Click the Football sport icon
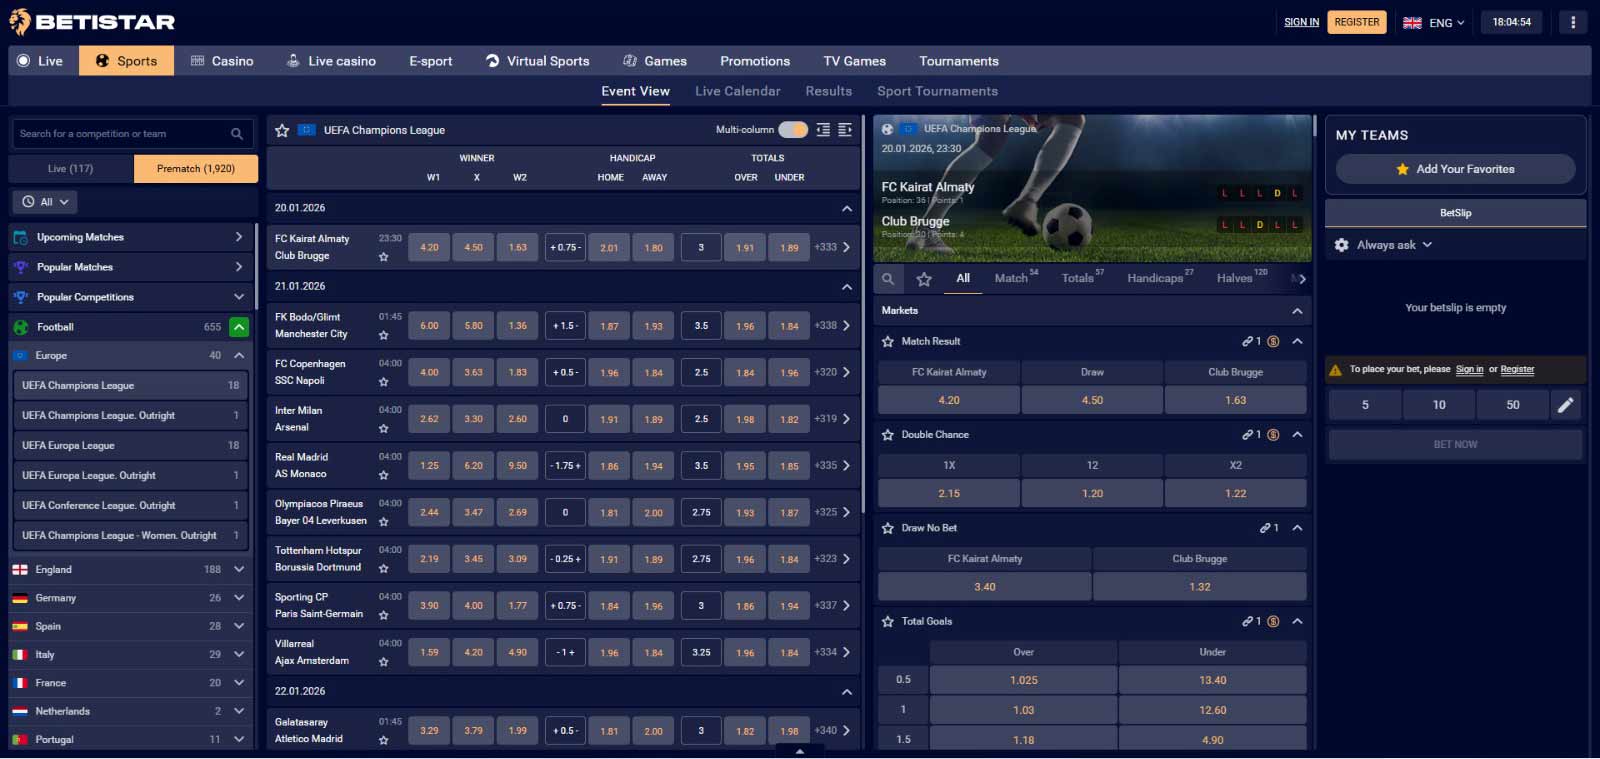This screenshot has width=1600, height=759. click(x=20, y=327)
